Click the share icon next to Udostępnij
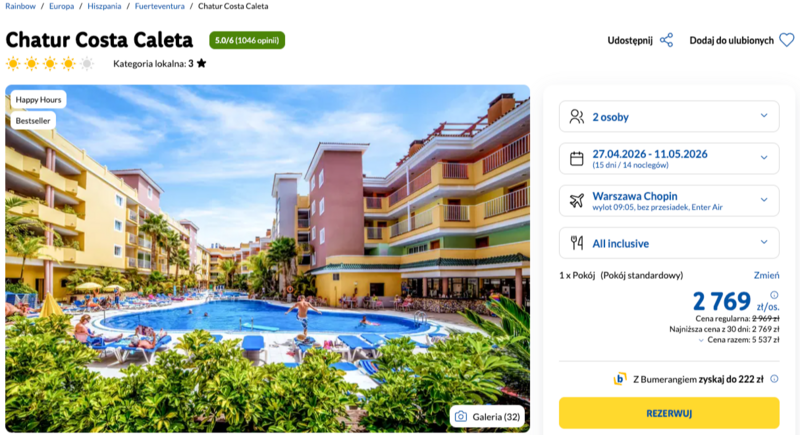The height and width of the screenshot is (435, 800). 666,40
